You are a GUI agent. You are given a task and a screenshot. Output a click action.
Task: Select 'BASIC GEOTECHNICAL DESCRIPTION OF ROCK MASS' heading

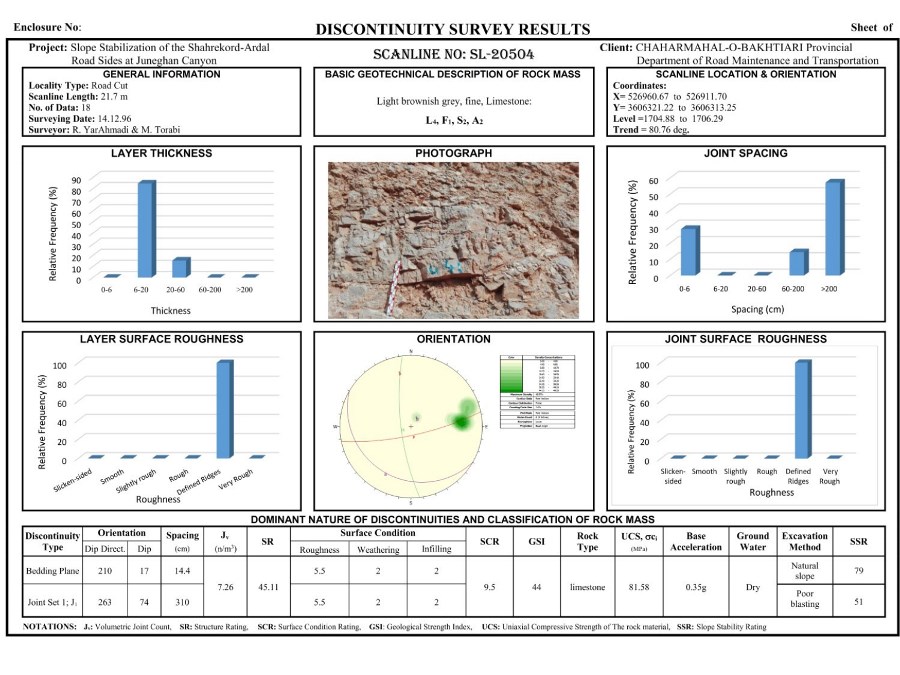[x=453, y=74]
